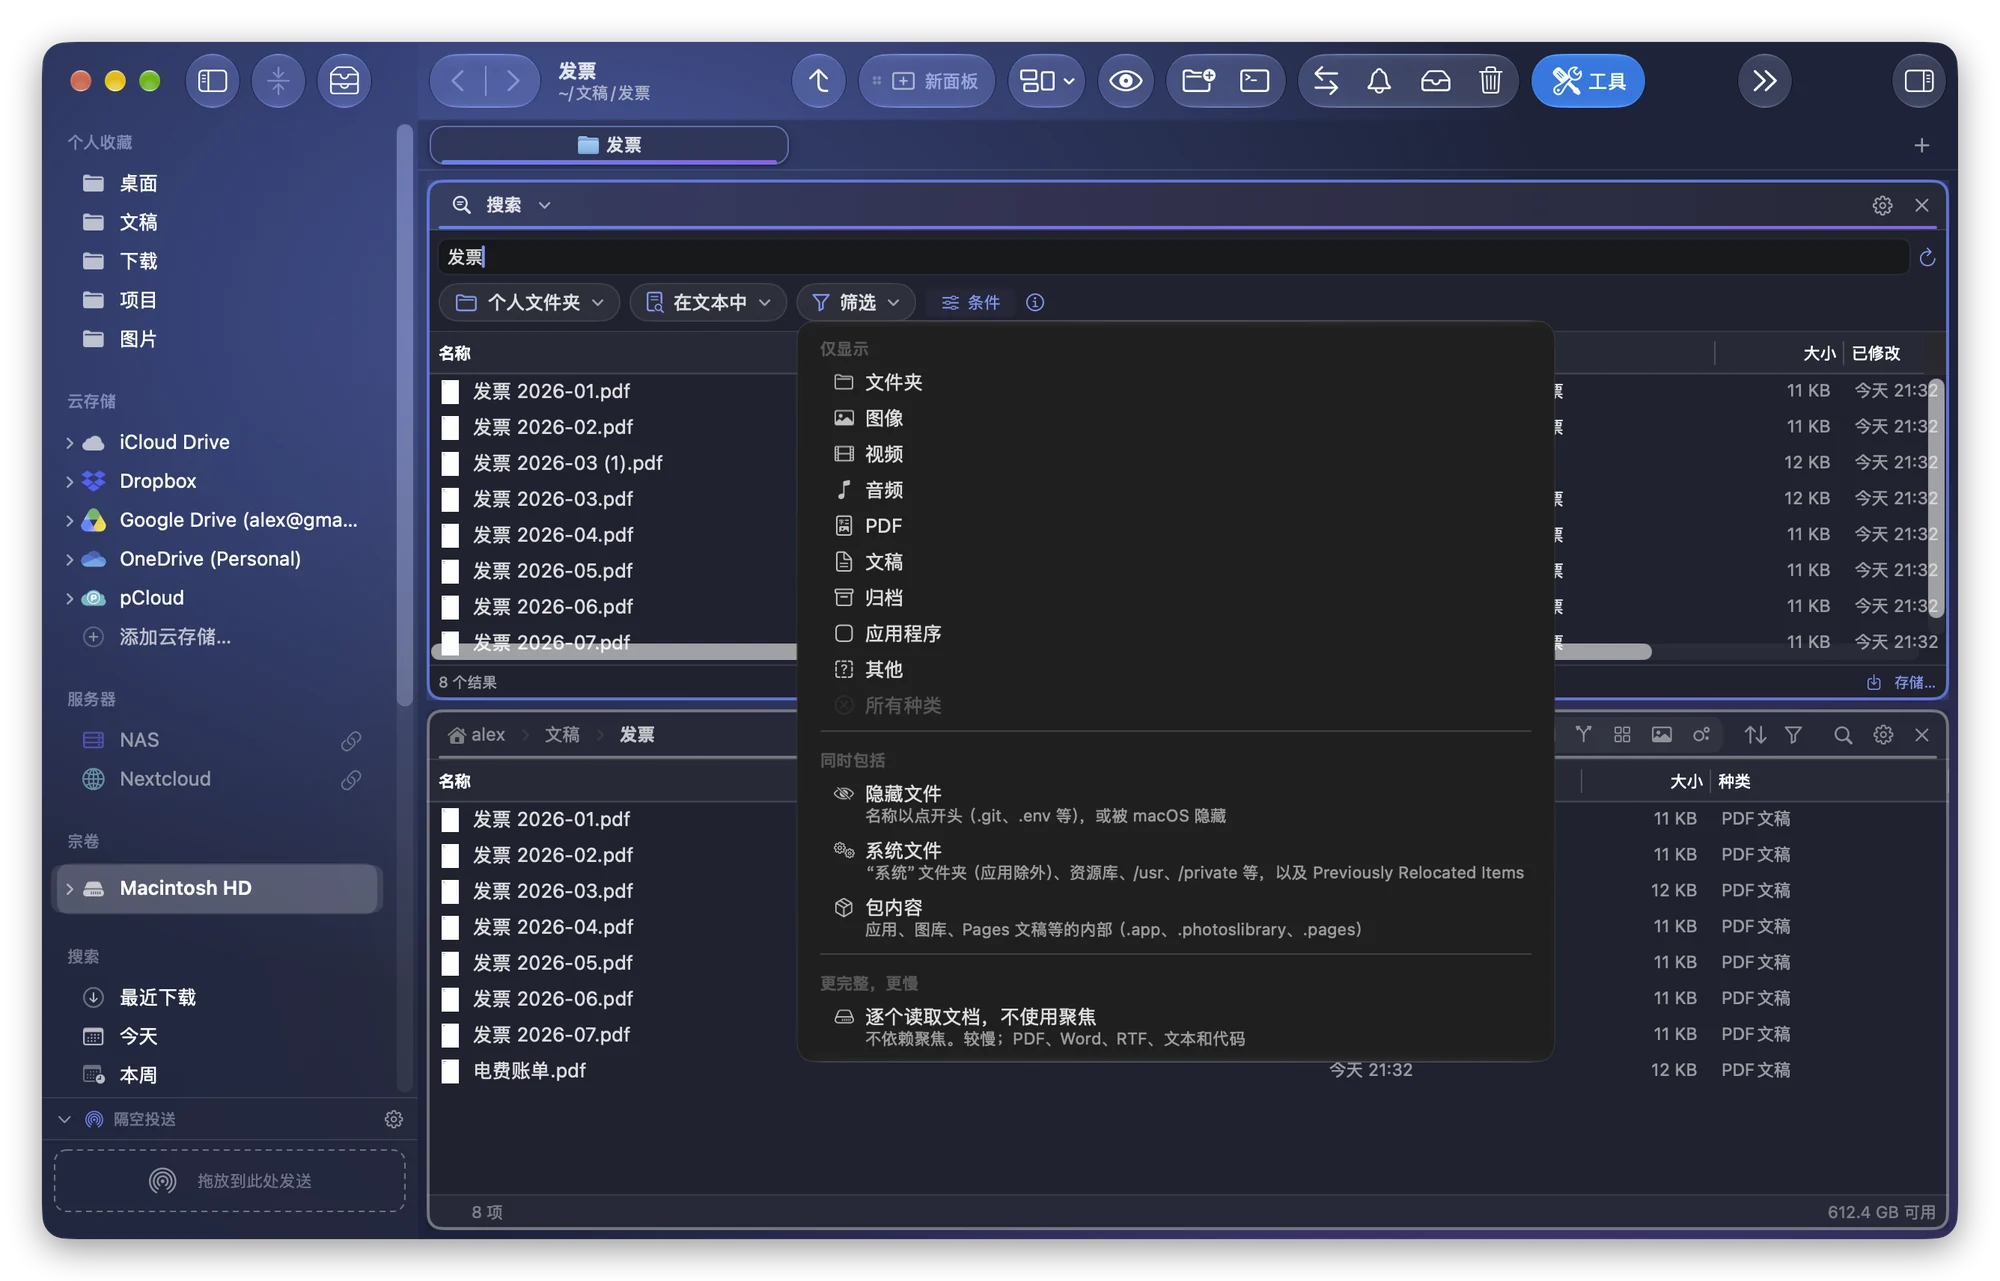Screen dimensions: 2000x1281
Task: Click the search text field containing 发票
Action: (1173, 257)
